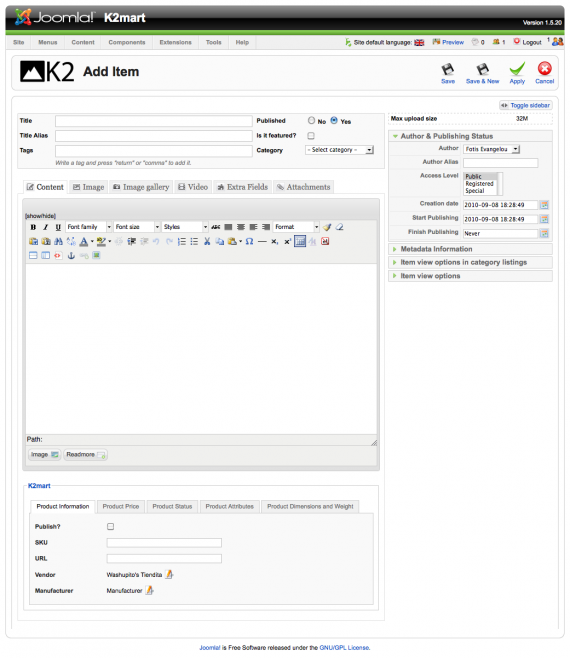
Task: Switch to the Image gallery tab
Action: [141, 187]
